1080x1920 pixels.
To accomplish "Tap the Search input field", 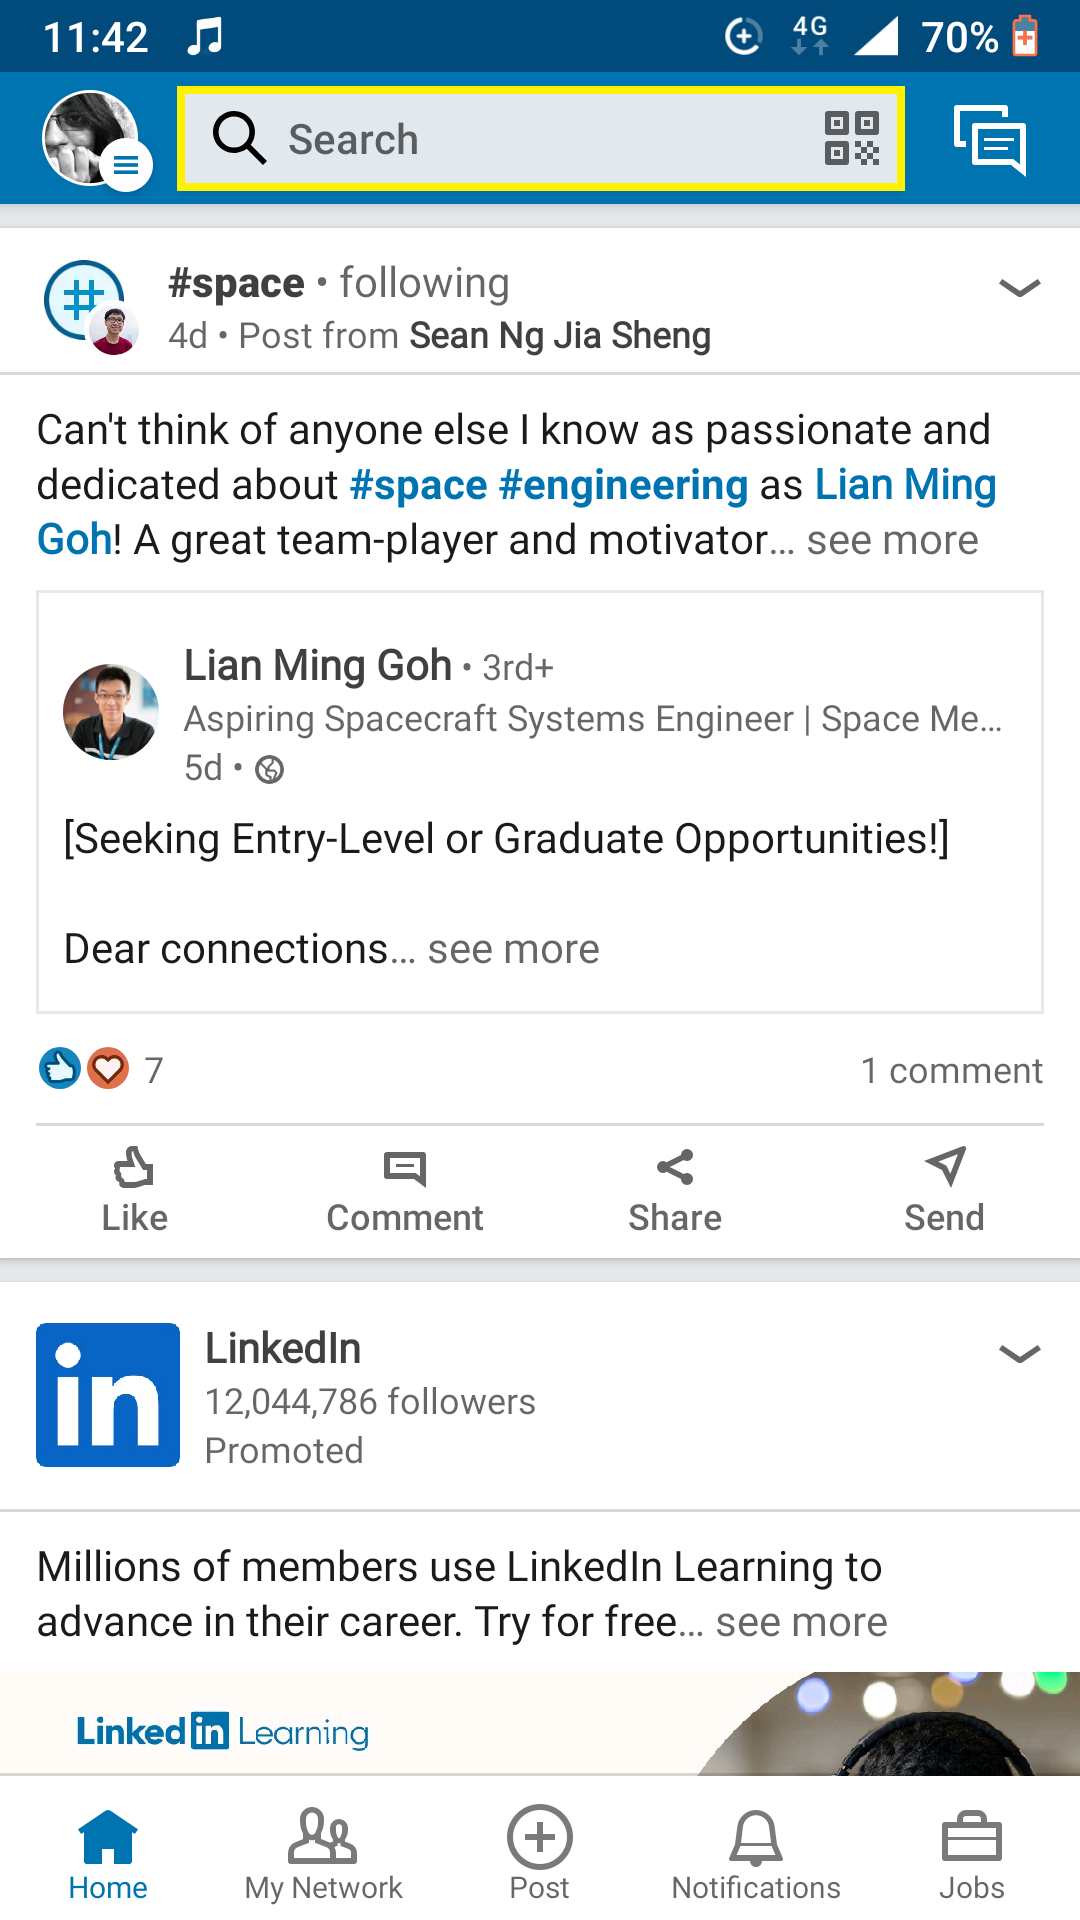I will 500,139.
